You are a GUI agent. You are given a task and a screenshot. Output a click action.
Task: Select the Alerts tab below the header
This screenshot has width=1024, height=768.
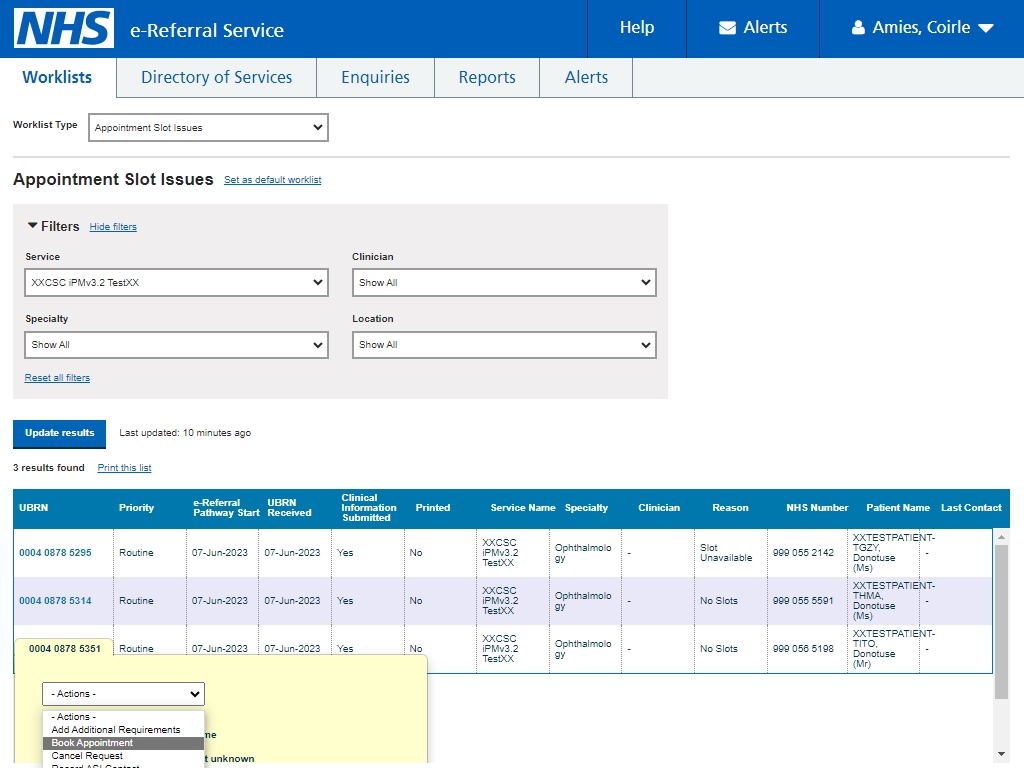coord(586,77)
